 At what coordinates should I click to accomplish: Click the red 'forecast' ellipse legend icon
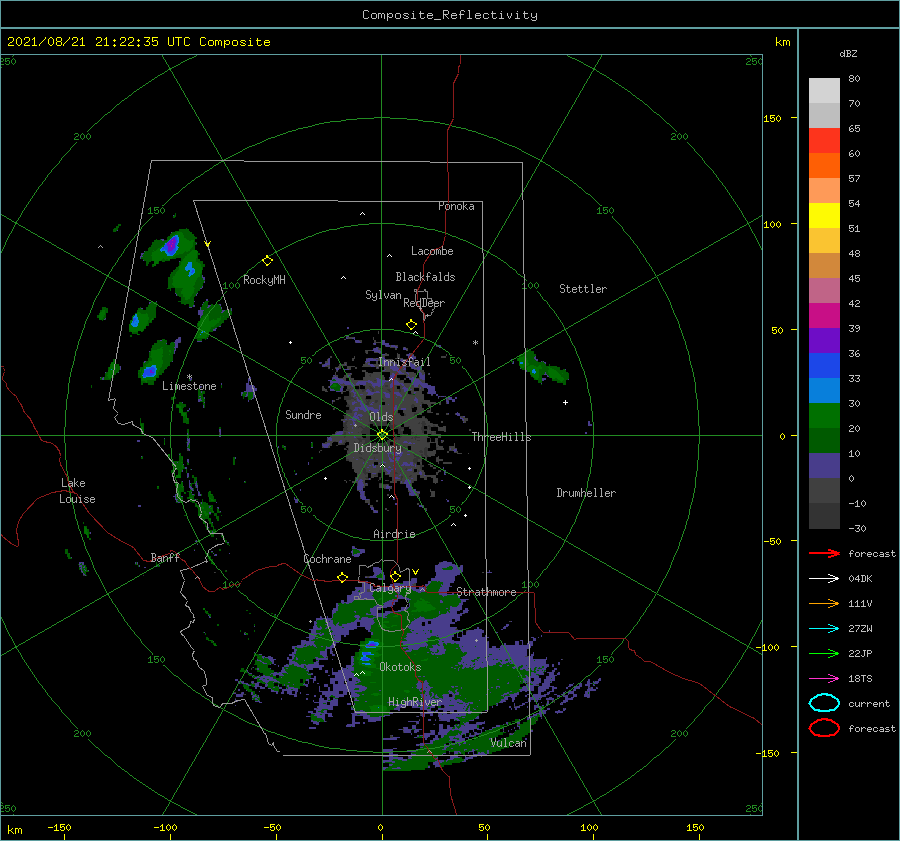tap(824, 728)
